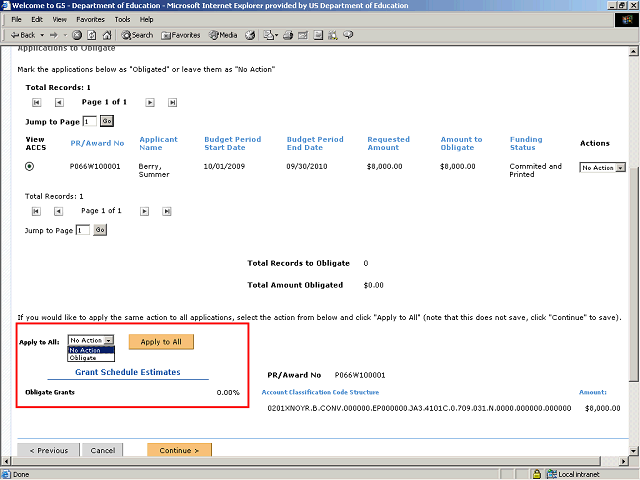This screenshot has width=640, height=480.
Task: Sort by PR/Award No column header
Action: point(97,143)
